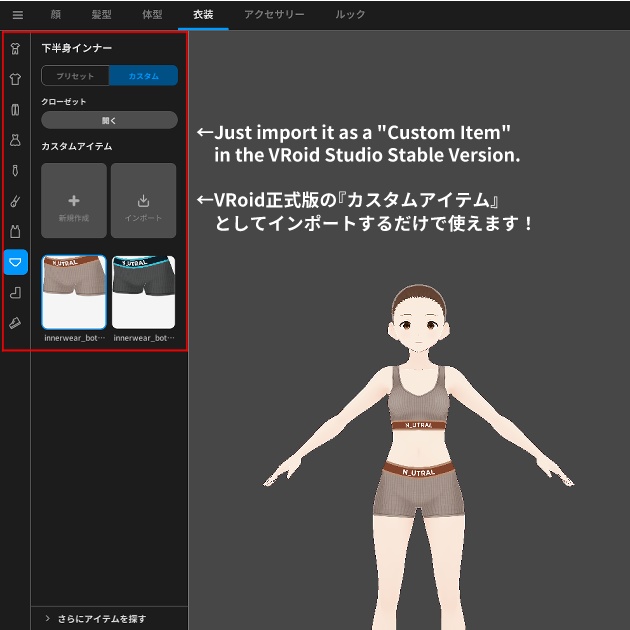Open the hamburger menu
Viewport: 630px width, 630px height.
point(17,15)
